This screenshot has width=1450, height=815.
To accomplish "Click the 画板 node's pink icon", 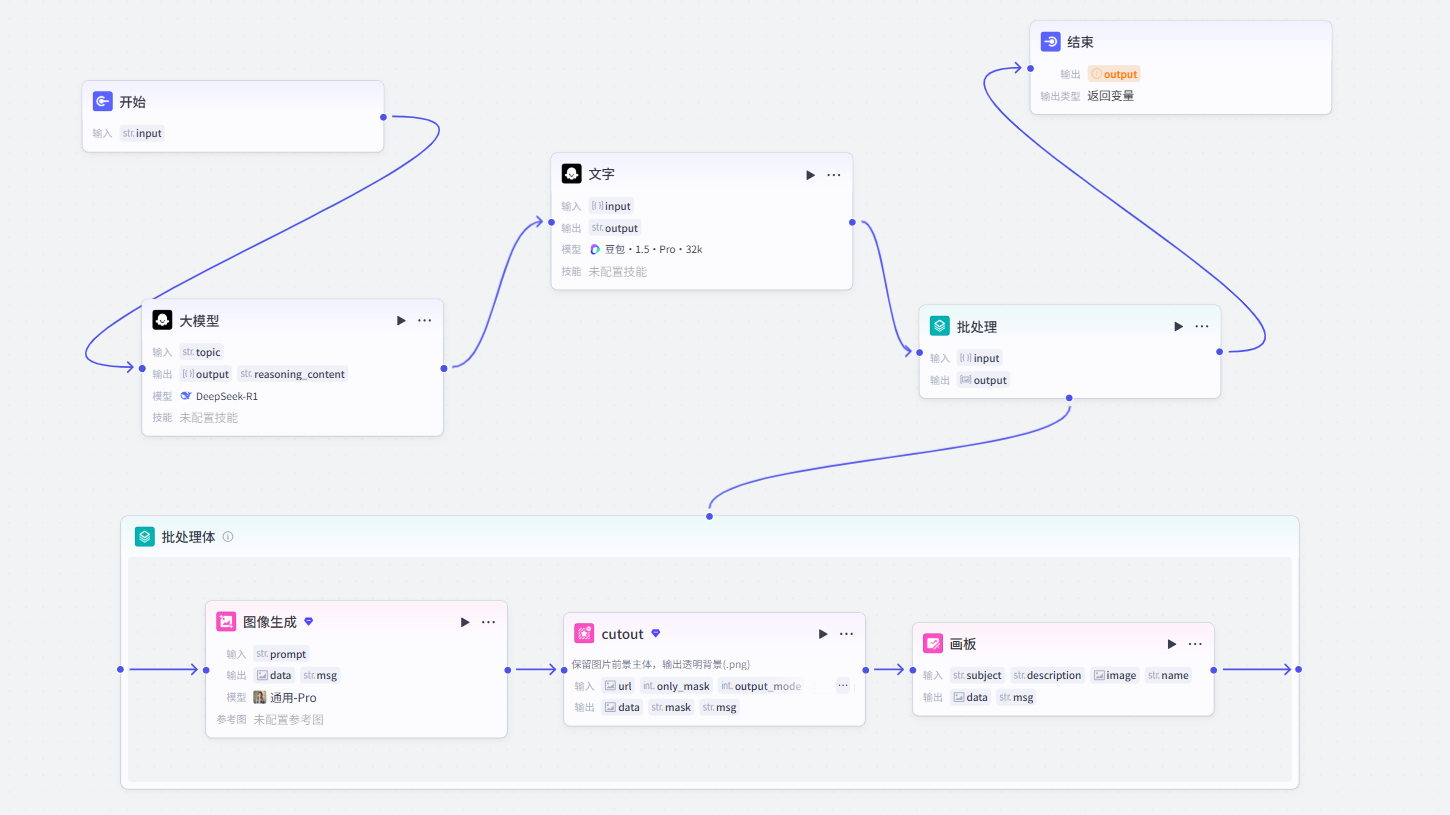I will point(933,644).
